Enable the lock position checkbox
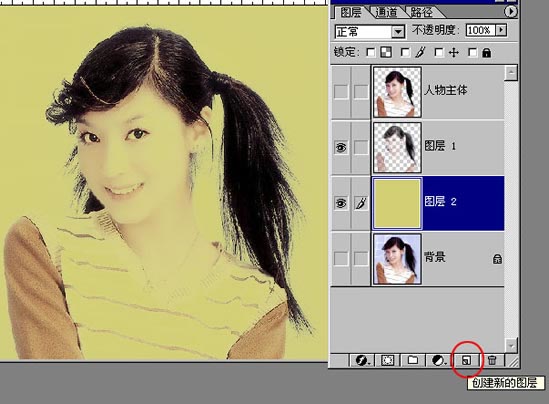 [x=439, y=53]
